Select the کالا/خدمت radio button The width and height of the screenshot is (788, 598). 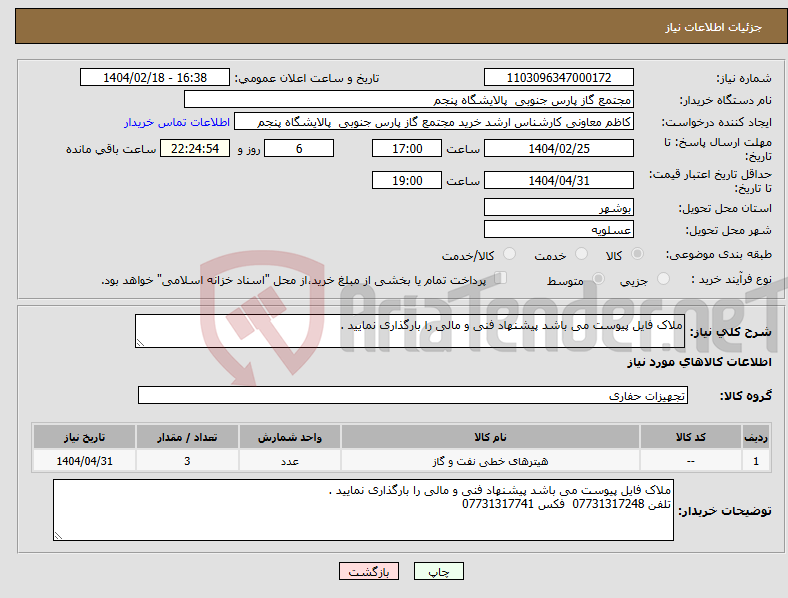tap(509, 254)
